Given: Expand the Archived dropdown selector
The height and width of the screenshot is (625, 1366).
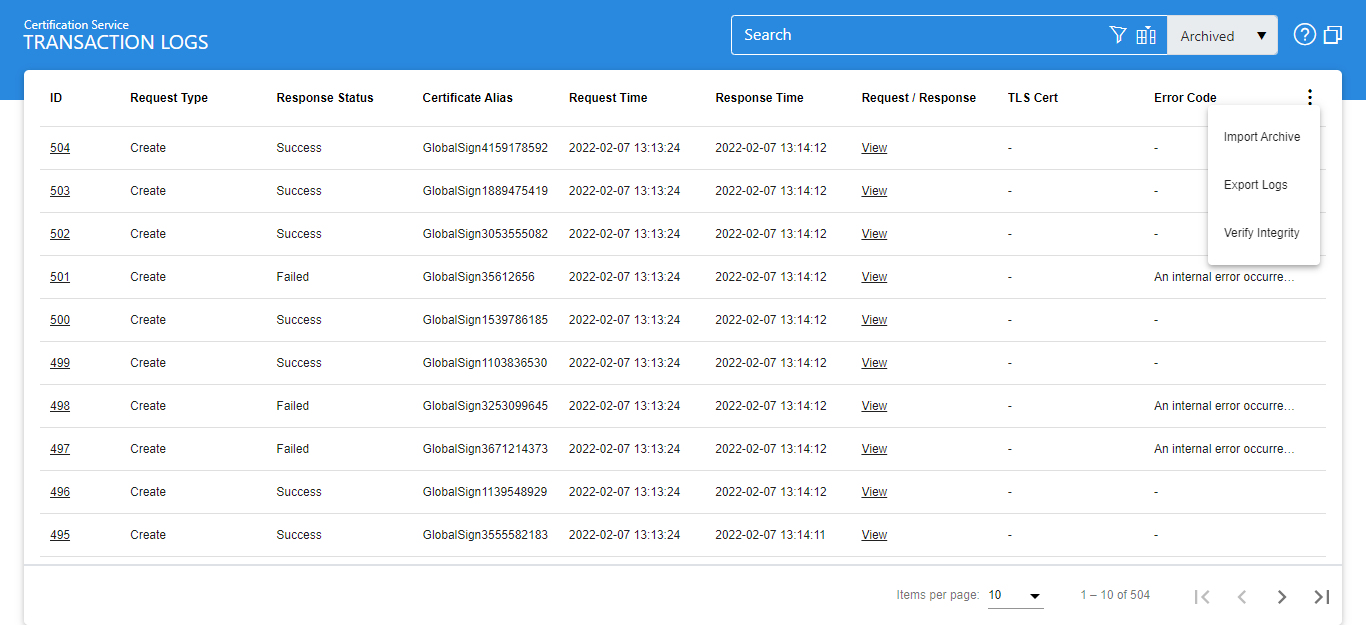Looking at the screenshot, I should [1222, 36].
